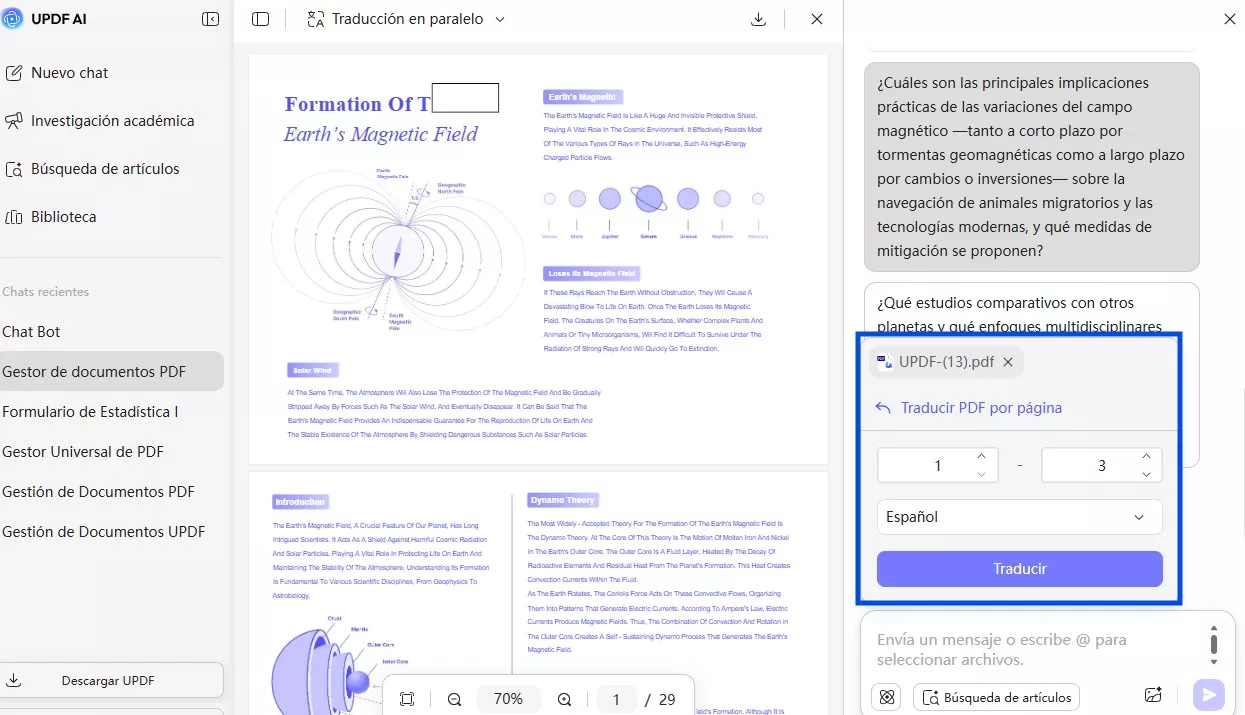Zoom in the document
The width and height of the screenshot is (1245, 715).
[x=564, y=699]
